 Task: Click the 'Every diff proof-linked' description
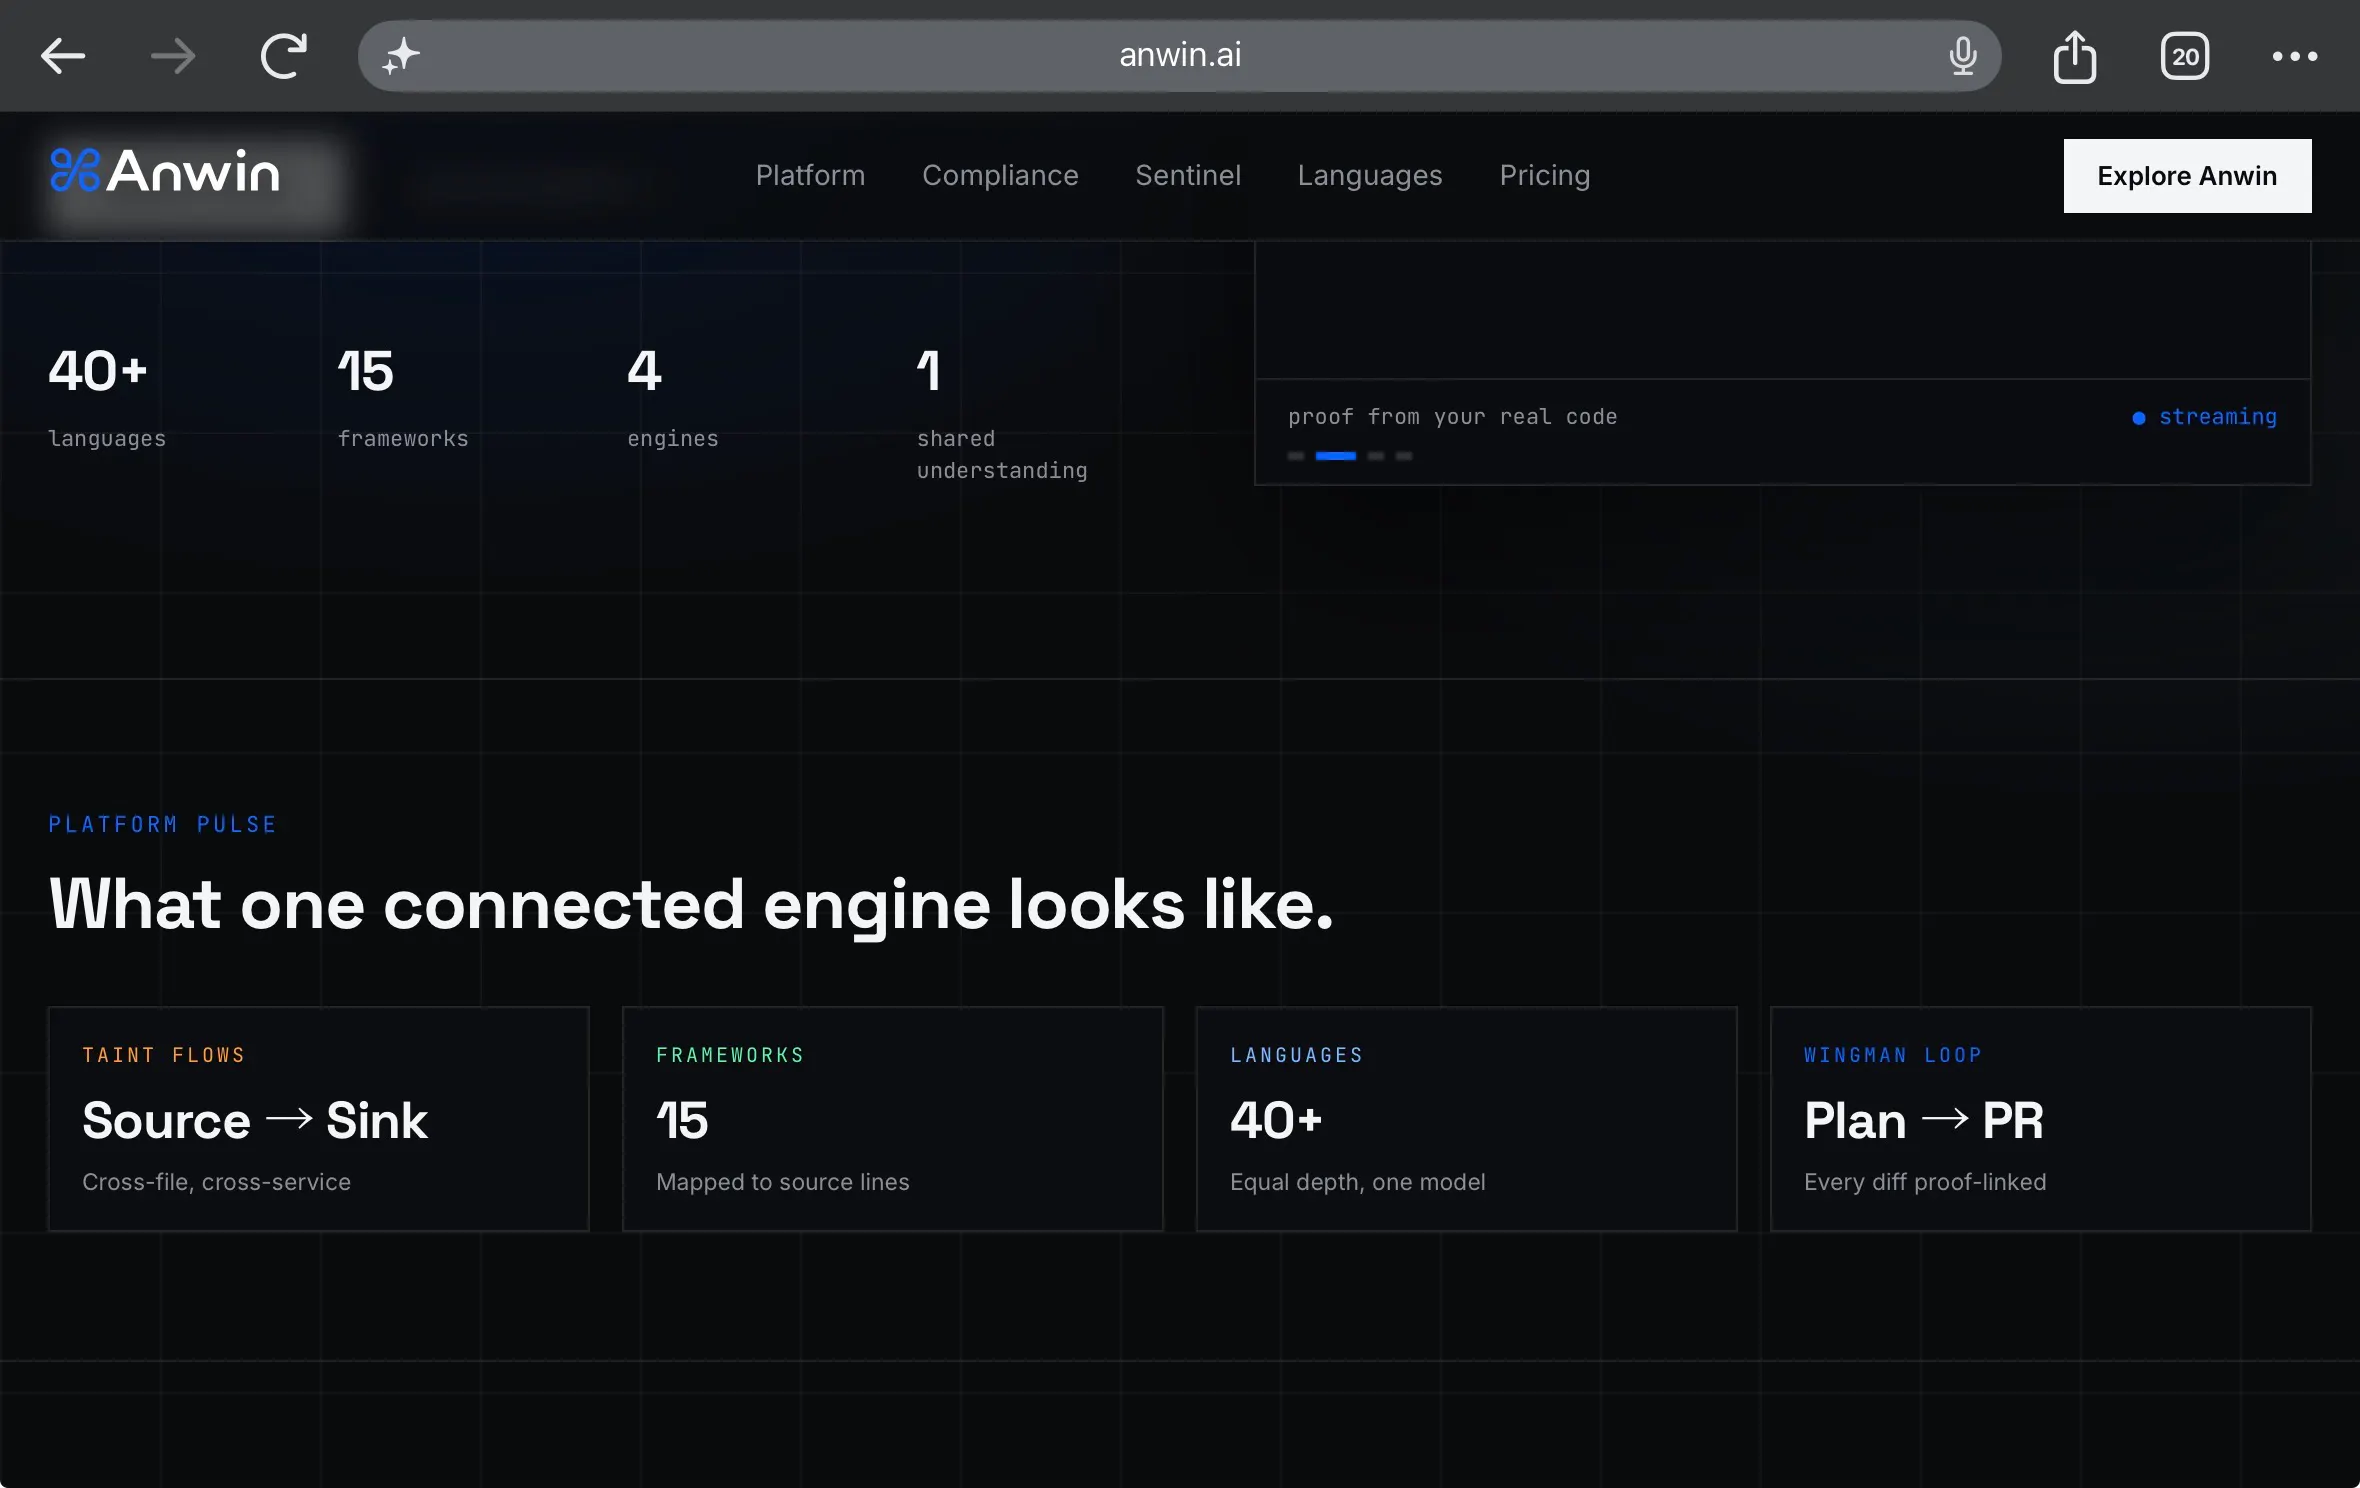pos(1925,1182)
